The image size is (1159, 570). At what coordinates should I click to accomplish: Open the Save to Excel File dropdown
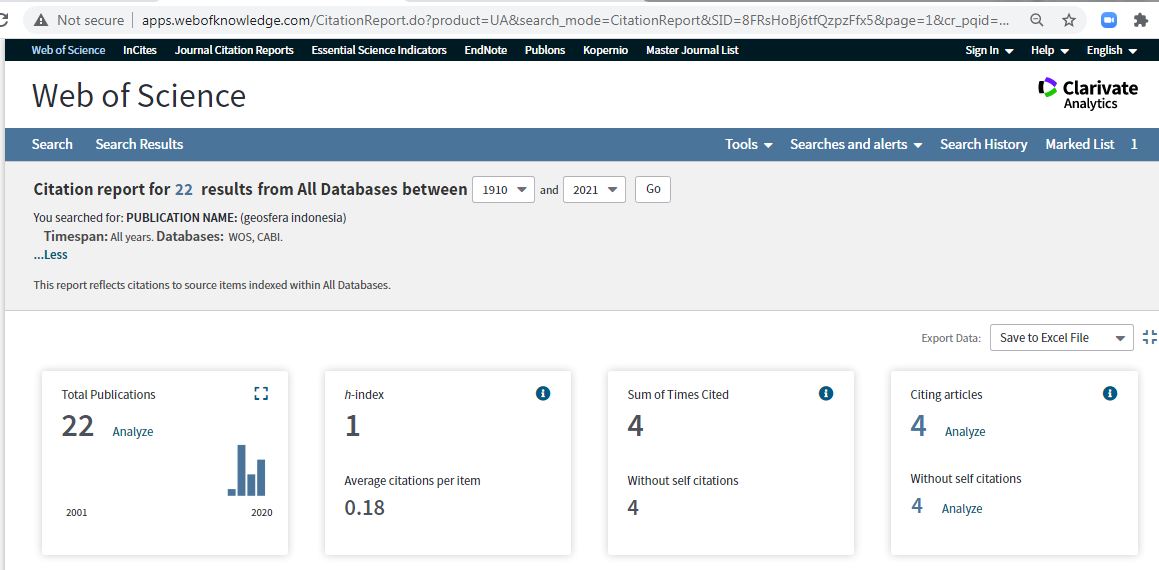click(1061, 337)
